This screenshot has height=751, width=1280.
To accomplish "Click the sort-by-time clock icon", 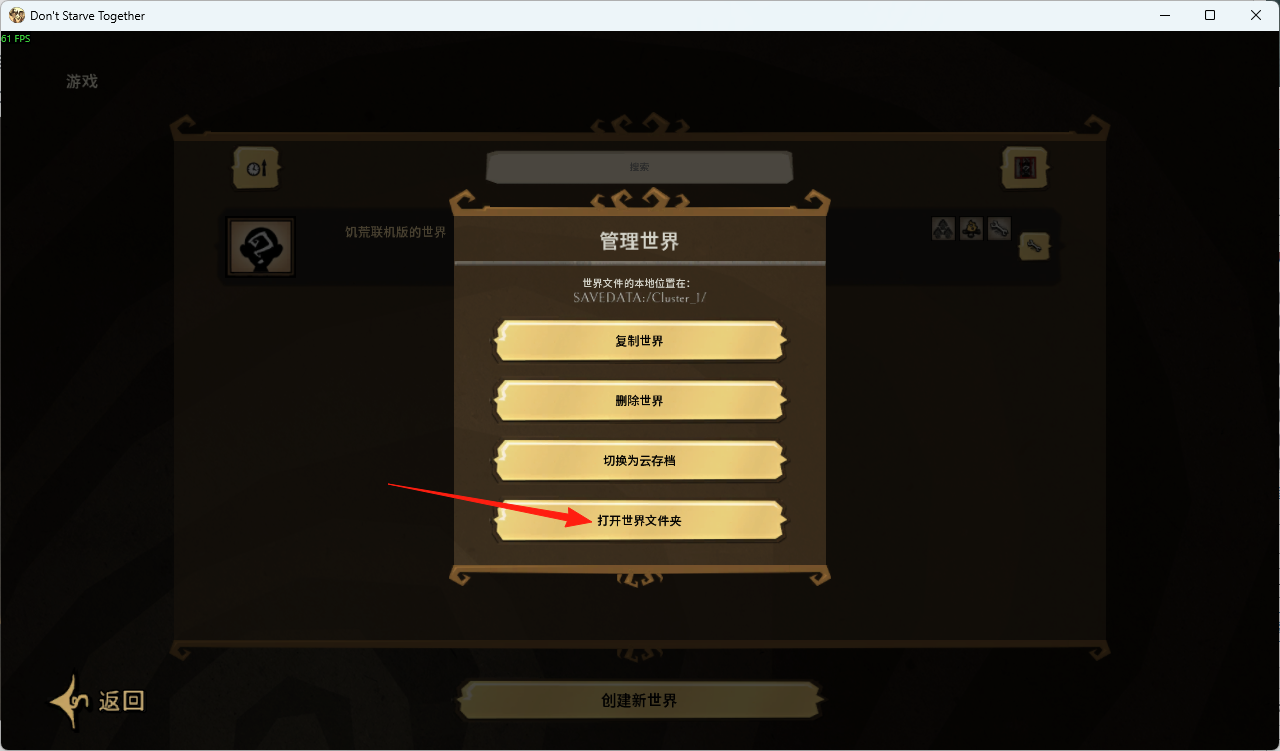I will coord(256,168).
